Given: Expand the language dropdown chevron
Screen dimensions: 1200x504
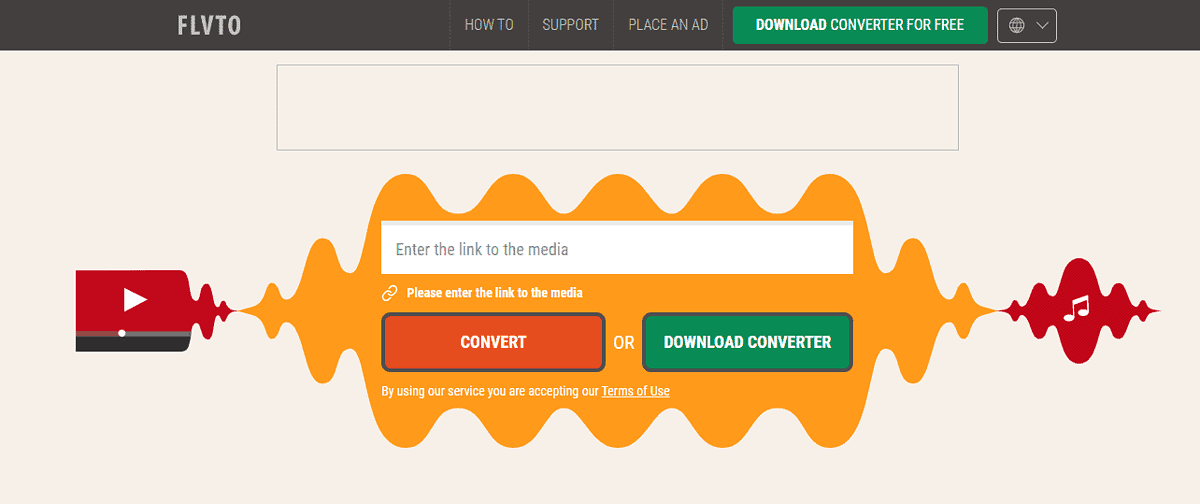Looking at the screenshot, I should point(1043,26).
